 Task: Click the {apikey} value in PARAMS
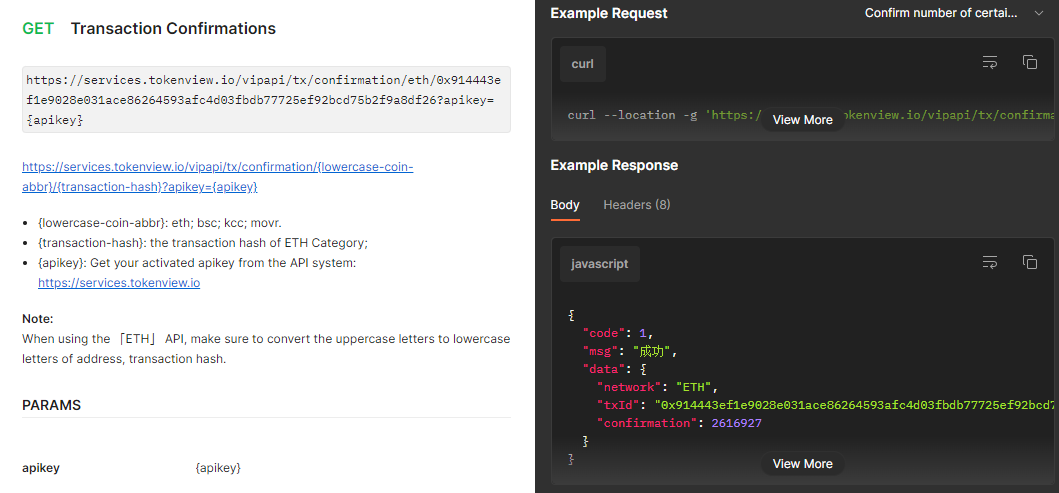[x=218, y=468]
